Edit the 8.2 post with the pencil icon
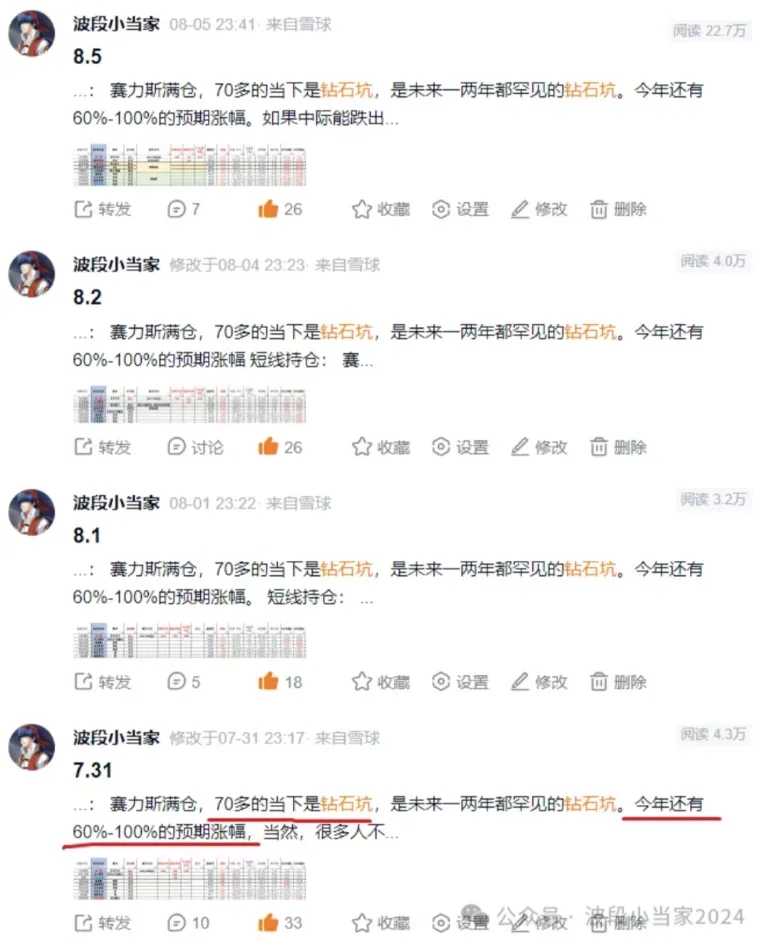 (539, 447)
